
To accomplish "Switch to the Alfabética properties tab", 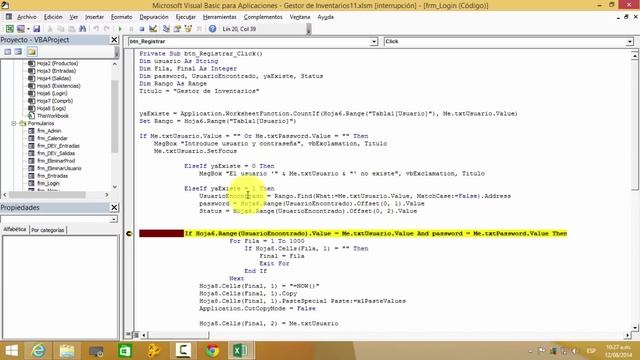I will (x=15, y=229).
